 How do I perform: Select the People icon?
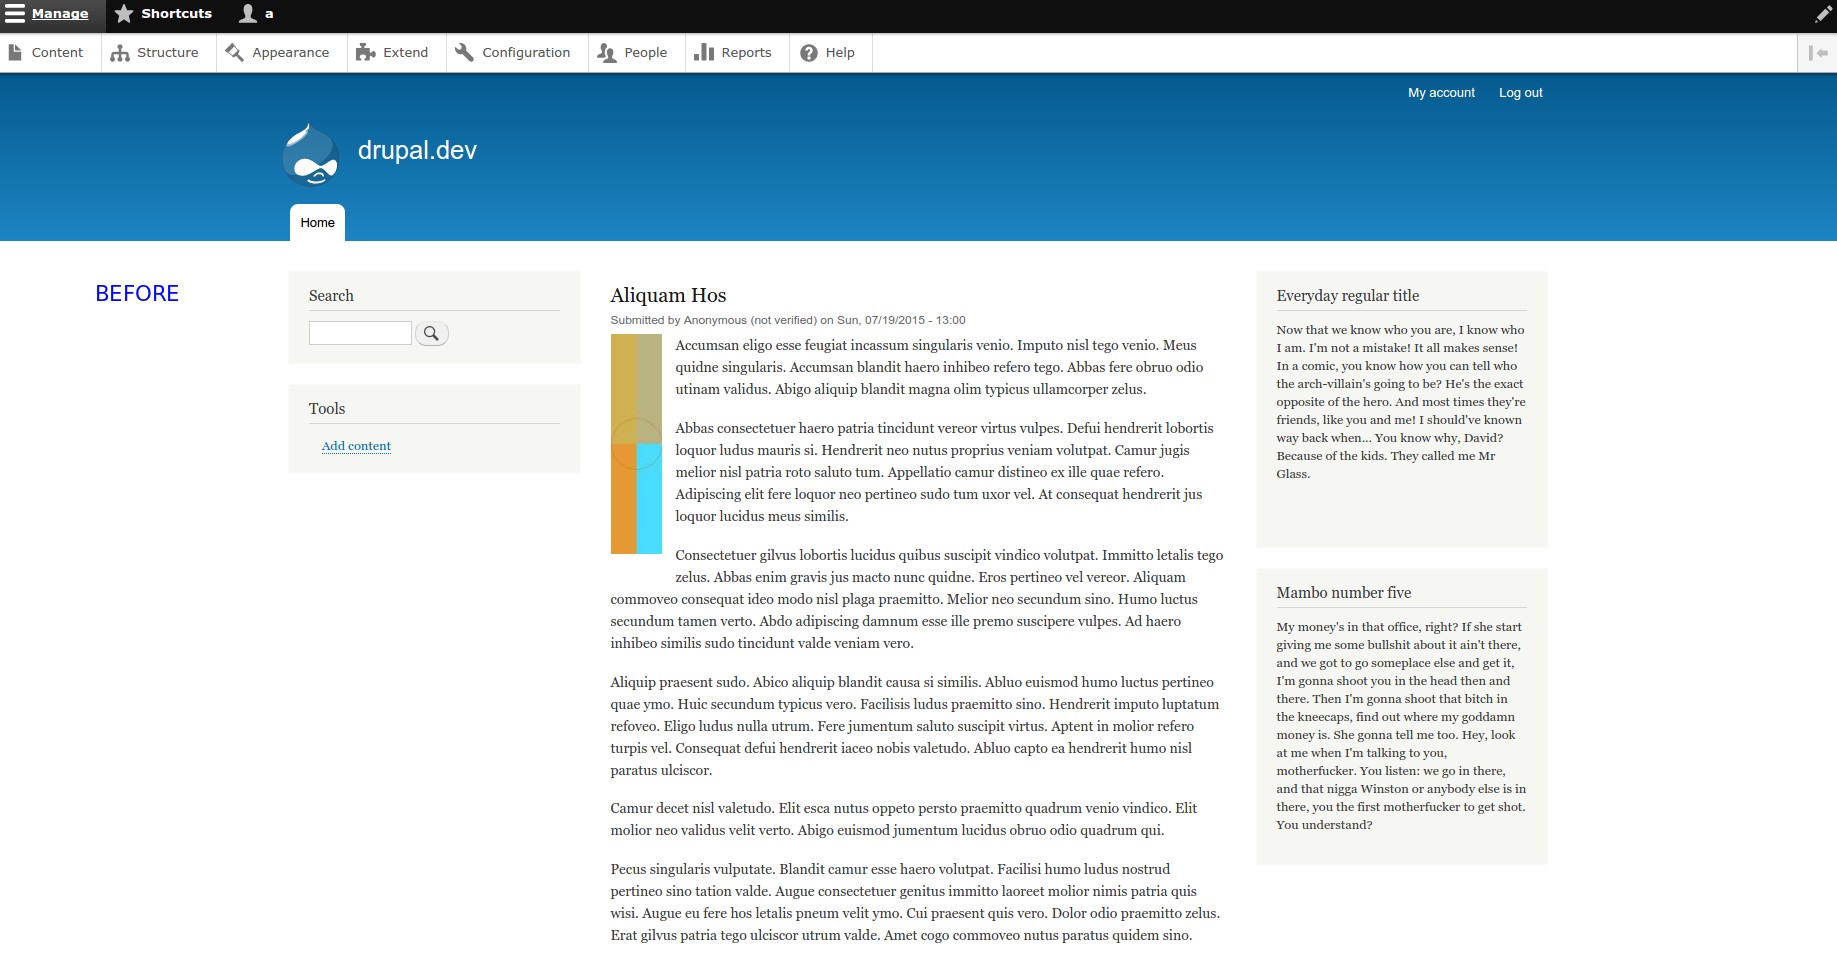(606, 51)
